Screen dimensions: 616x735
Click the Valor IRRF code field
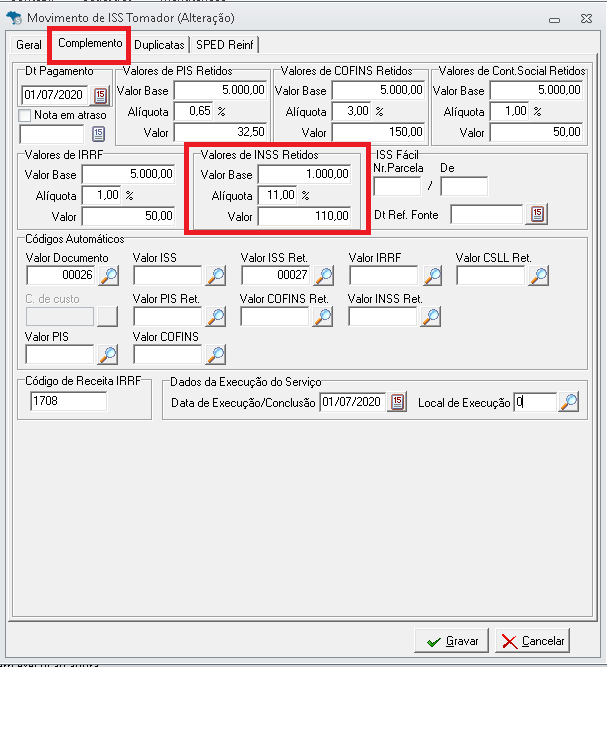click(x=383, y=276)
